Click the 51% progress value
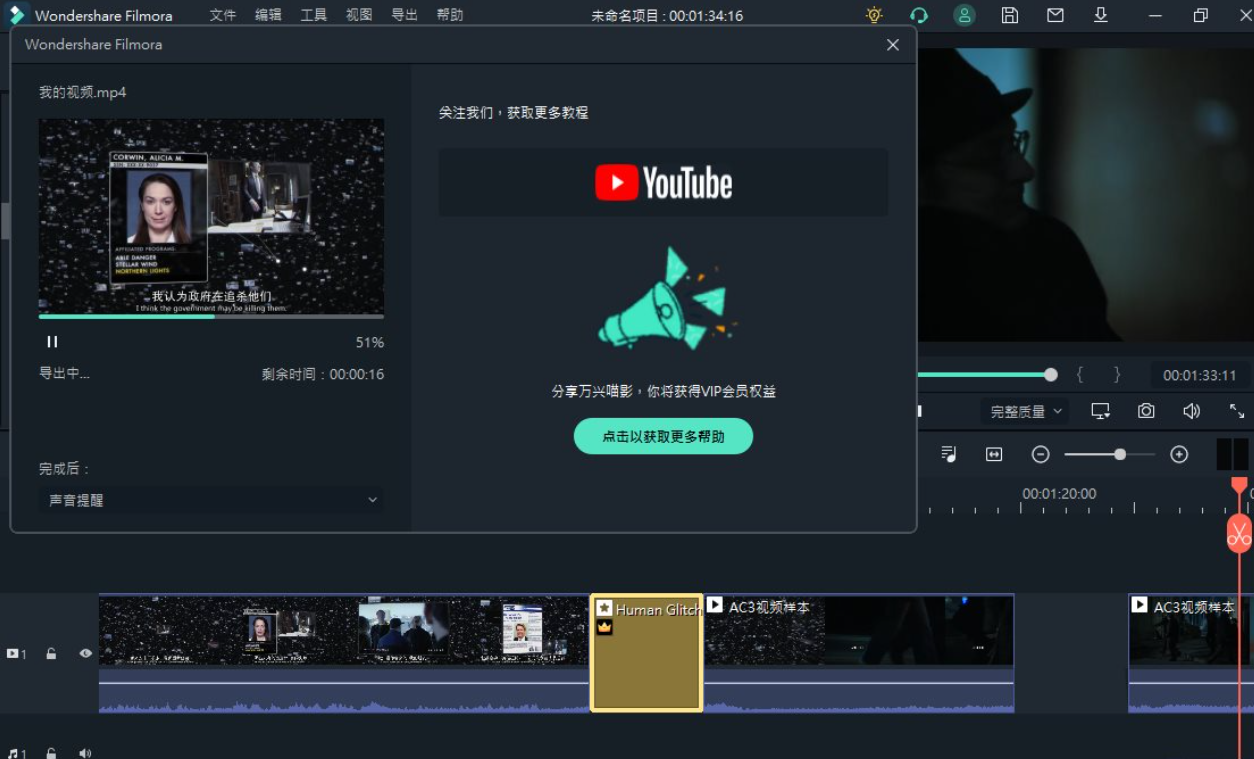Image resolution: width=1254 pixels, height=759 pixels. 370,342
